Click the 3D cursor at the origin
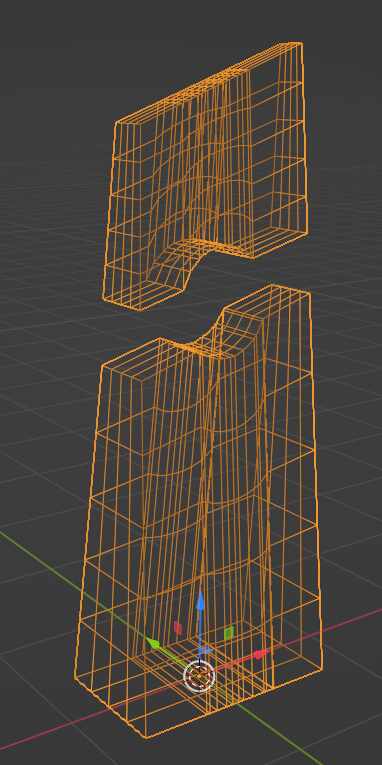 click(199, 676)
